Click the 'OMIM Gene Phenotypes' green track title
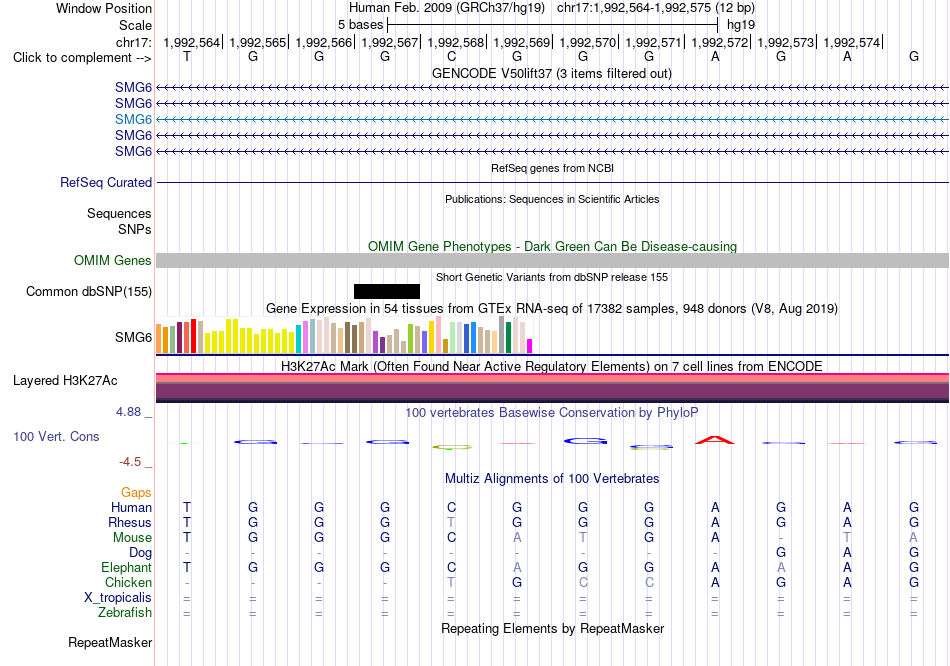 pos(552,247)
